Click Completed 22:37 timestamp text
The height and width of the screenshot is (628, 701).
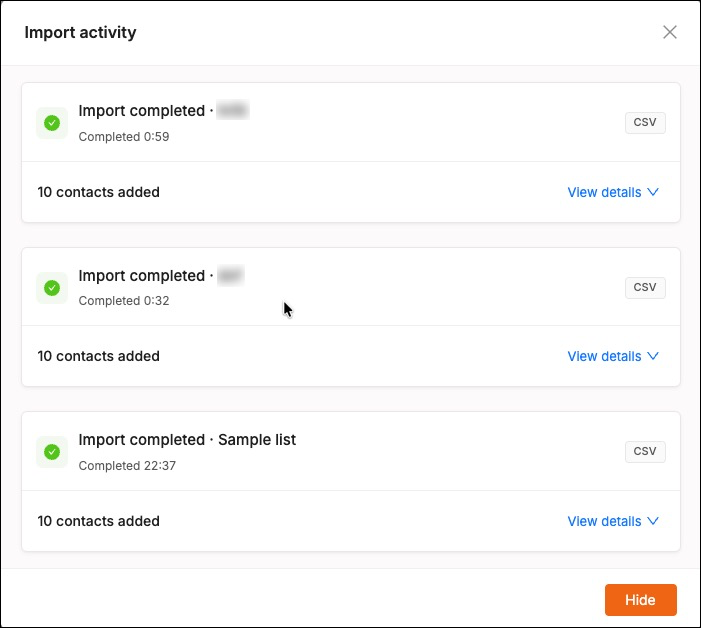point(127,466)
